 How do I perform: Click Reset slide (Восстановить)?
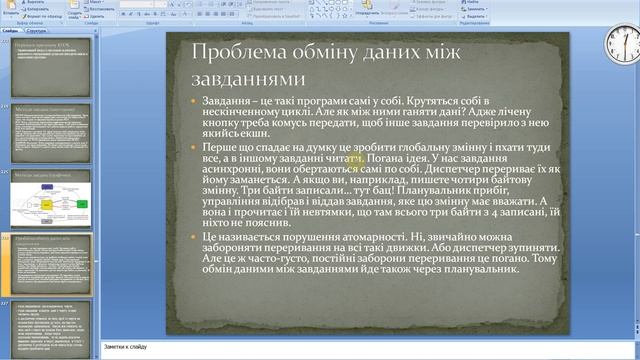coord(99,9)
